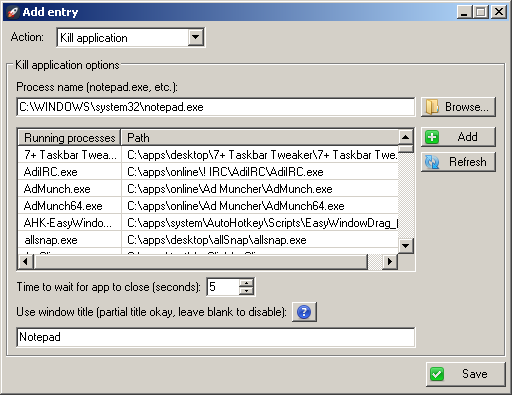The height and width of the screenshot is (395, 512).
Task: Increase wait seconds with the spinner up arrow
Action: click(x=246, y=283)
